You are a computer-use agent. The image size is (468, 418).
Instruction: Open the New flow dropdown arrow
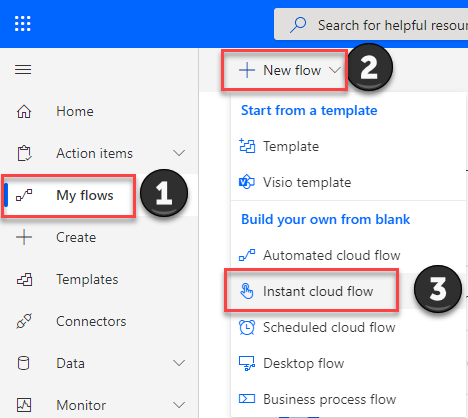click(x=335, y=70)
